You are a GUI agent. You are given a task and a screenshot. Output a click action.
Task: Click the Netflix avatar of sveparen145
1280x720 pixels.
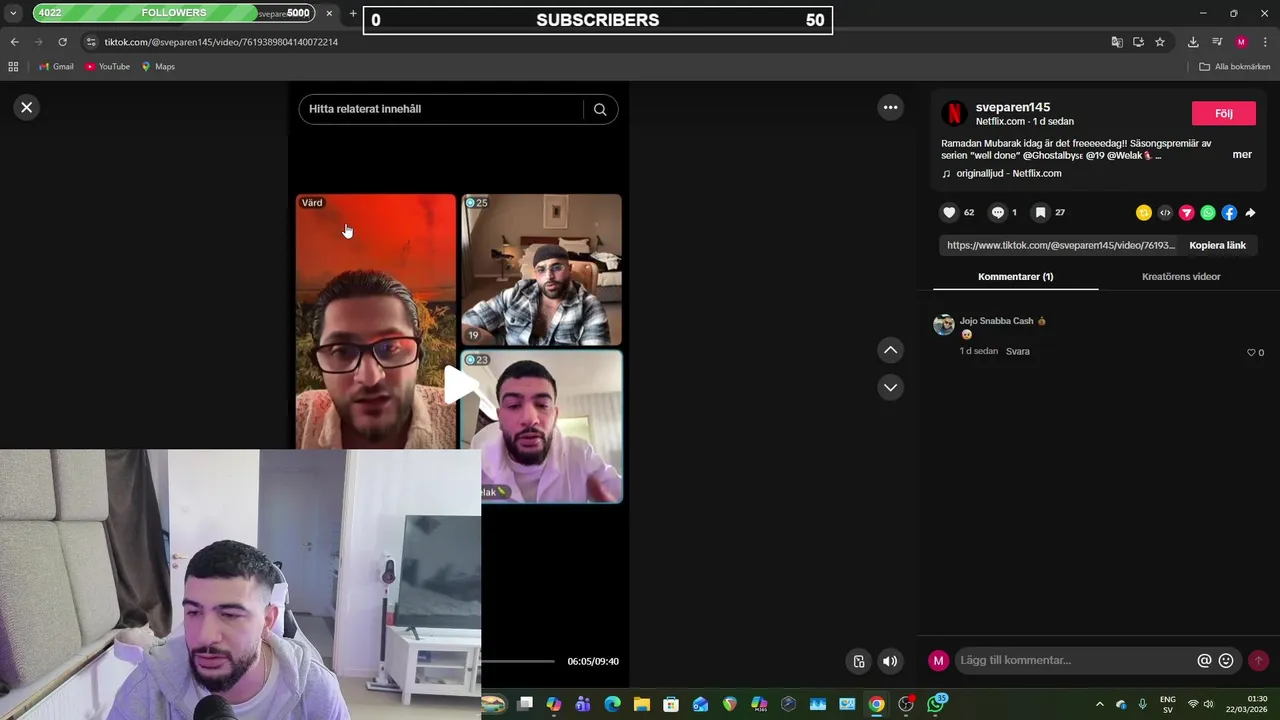pyautogui.click(x=954, y=113)
